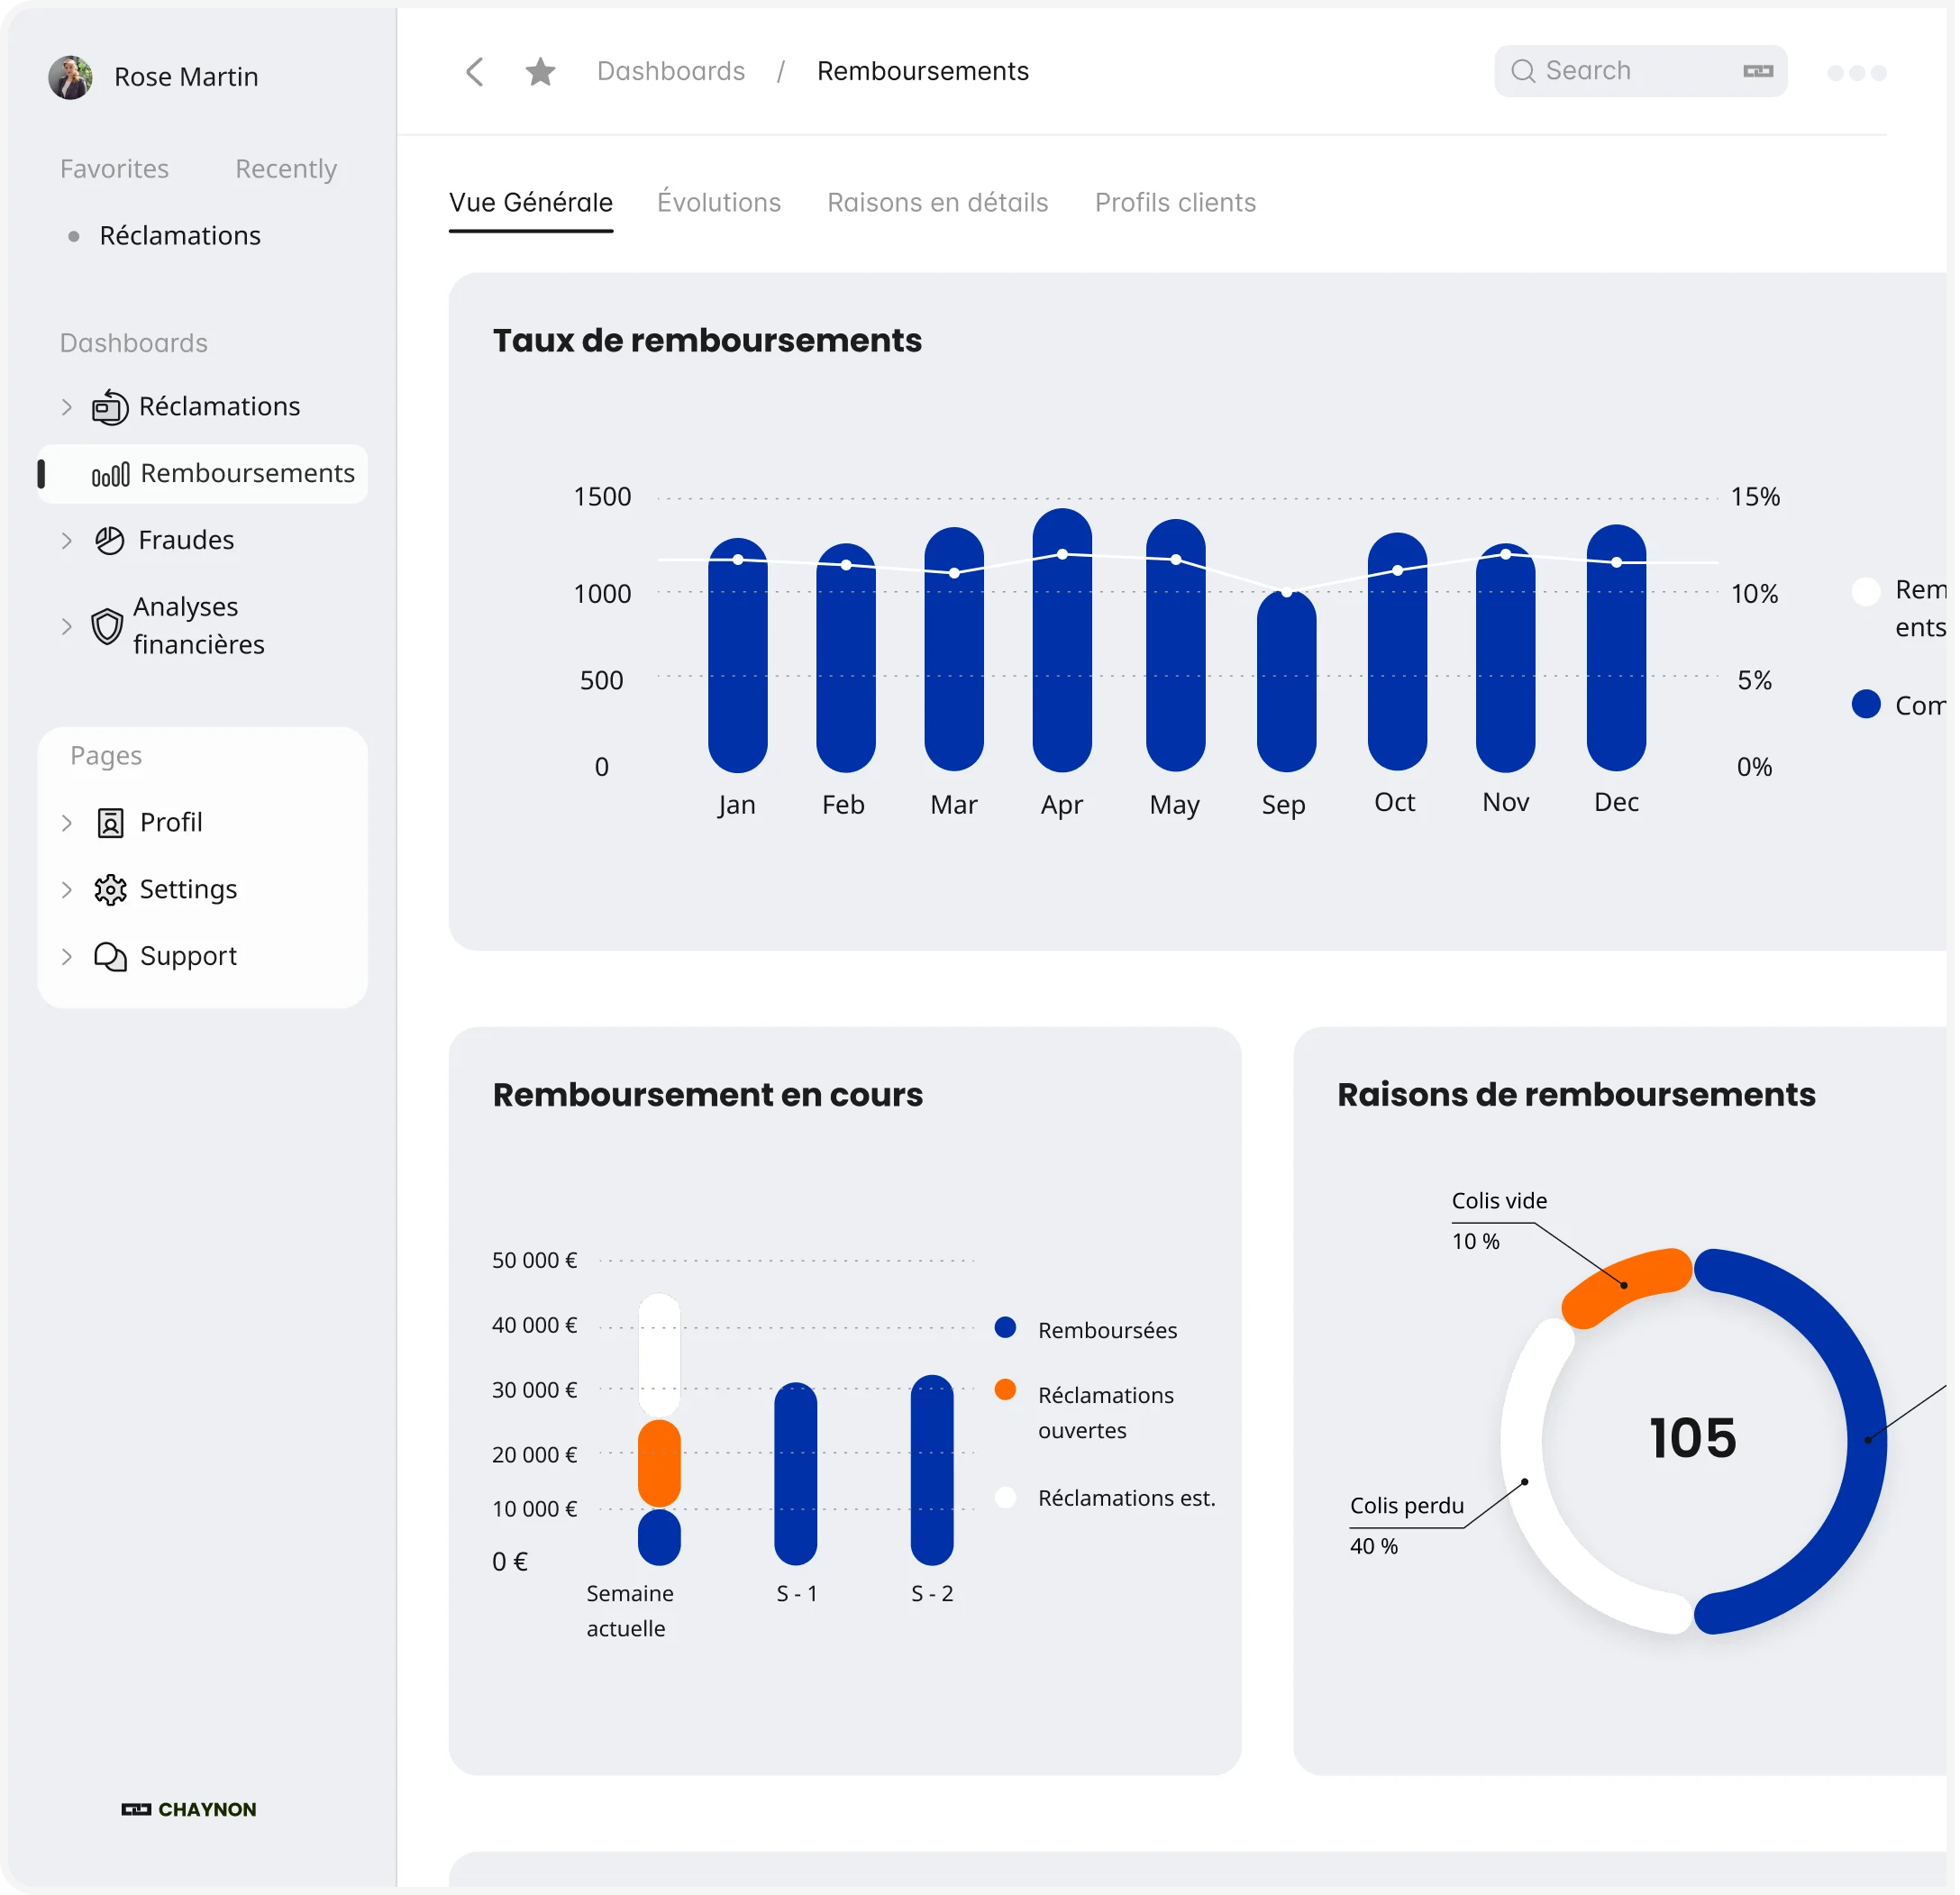Click the Analyses financières shield icon
1960x1895 pixels.
[x=107, y=627]
